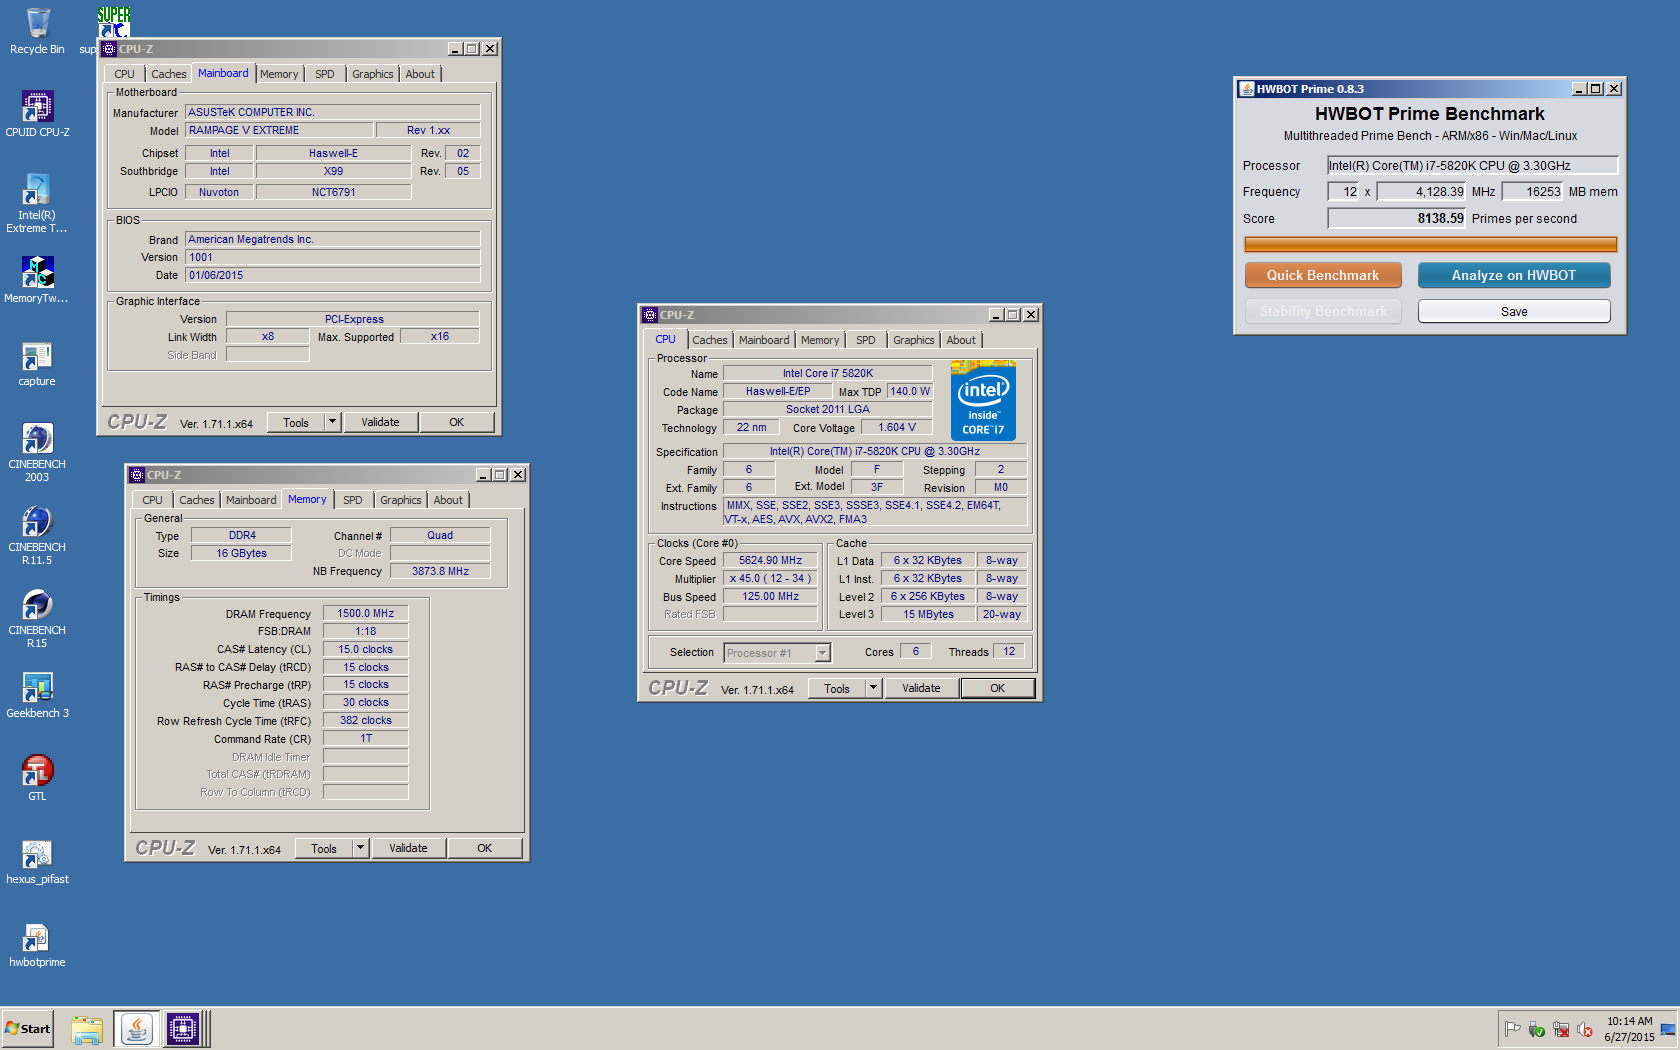This screenshot has height=1050, width=1680.
Task: Click Validate in Mainboard CPU-Z window
Action: coord(380,422)
